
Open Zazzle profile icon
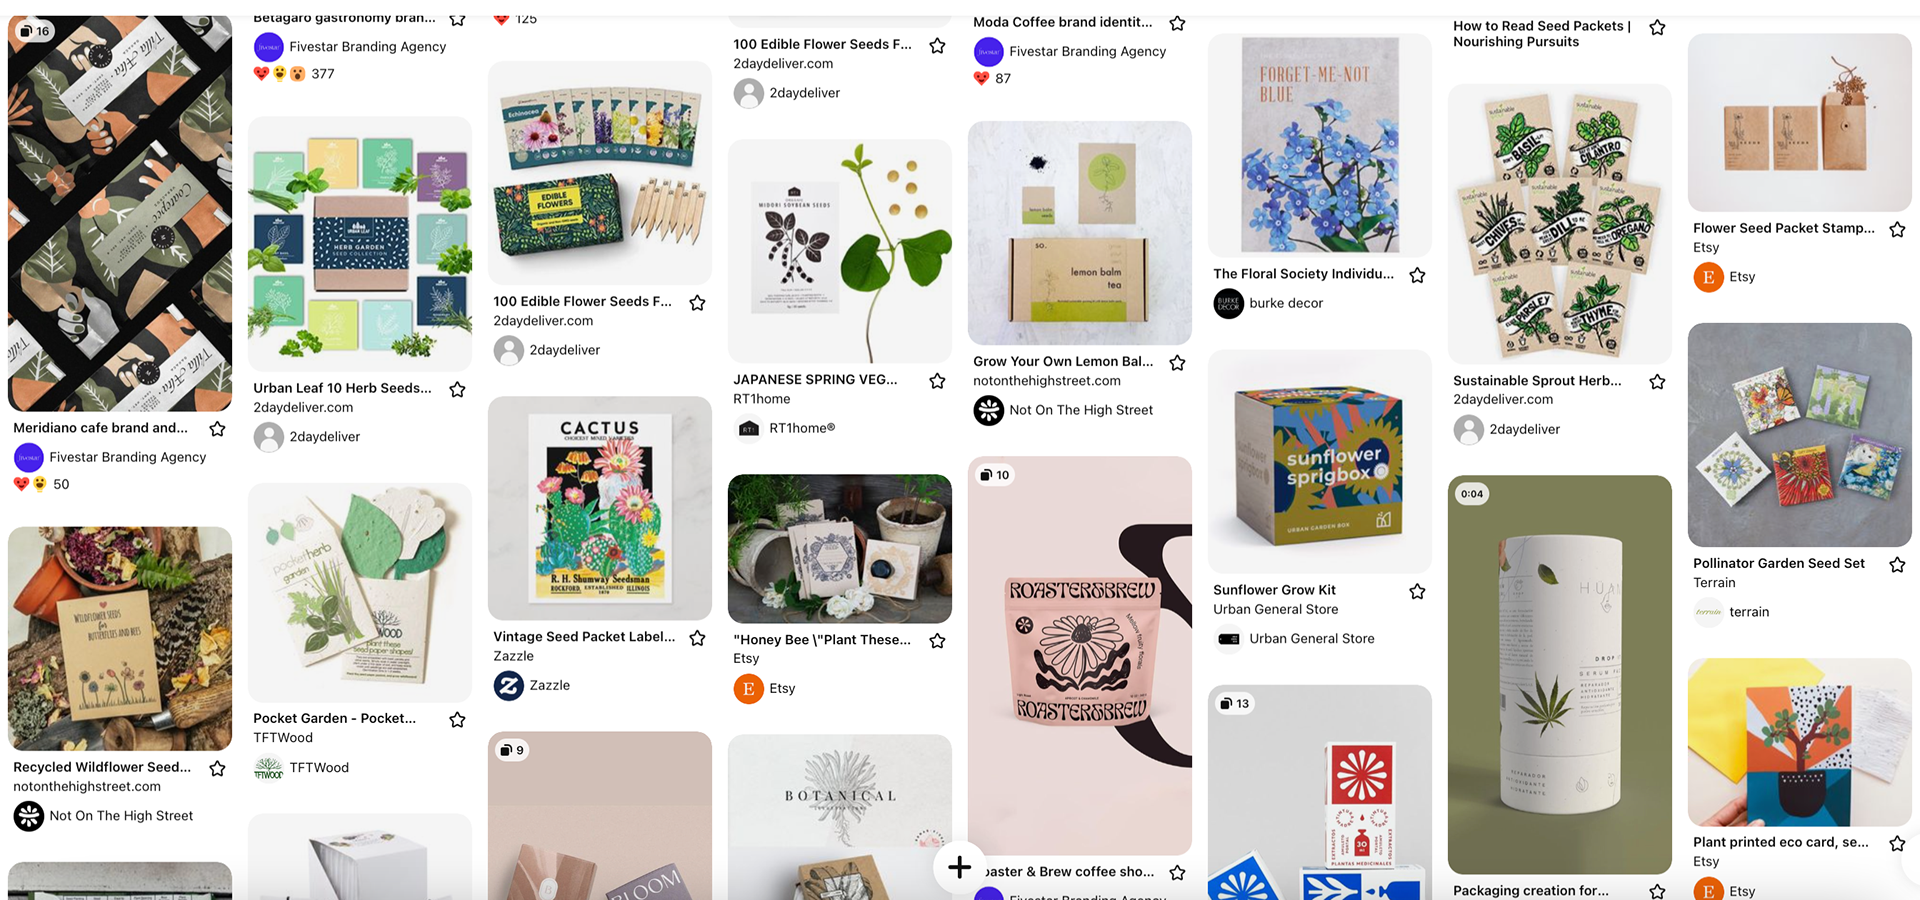click(x=508, y=685)
